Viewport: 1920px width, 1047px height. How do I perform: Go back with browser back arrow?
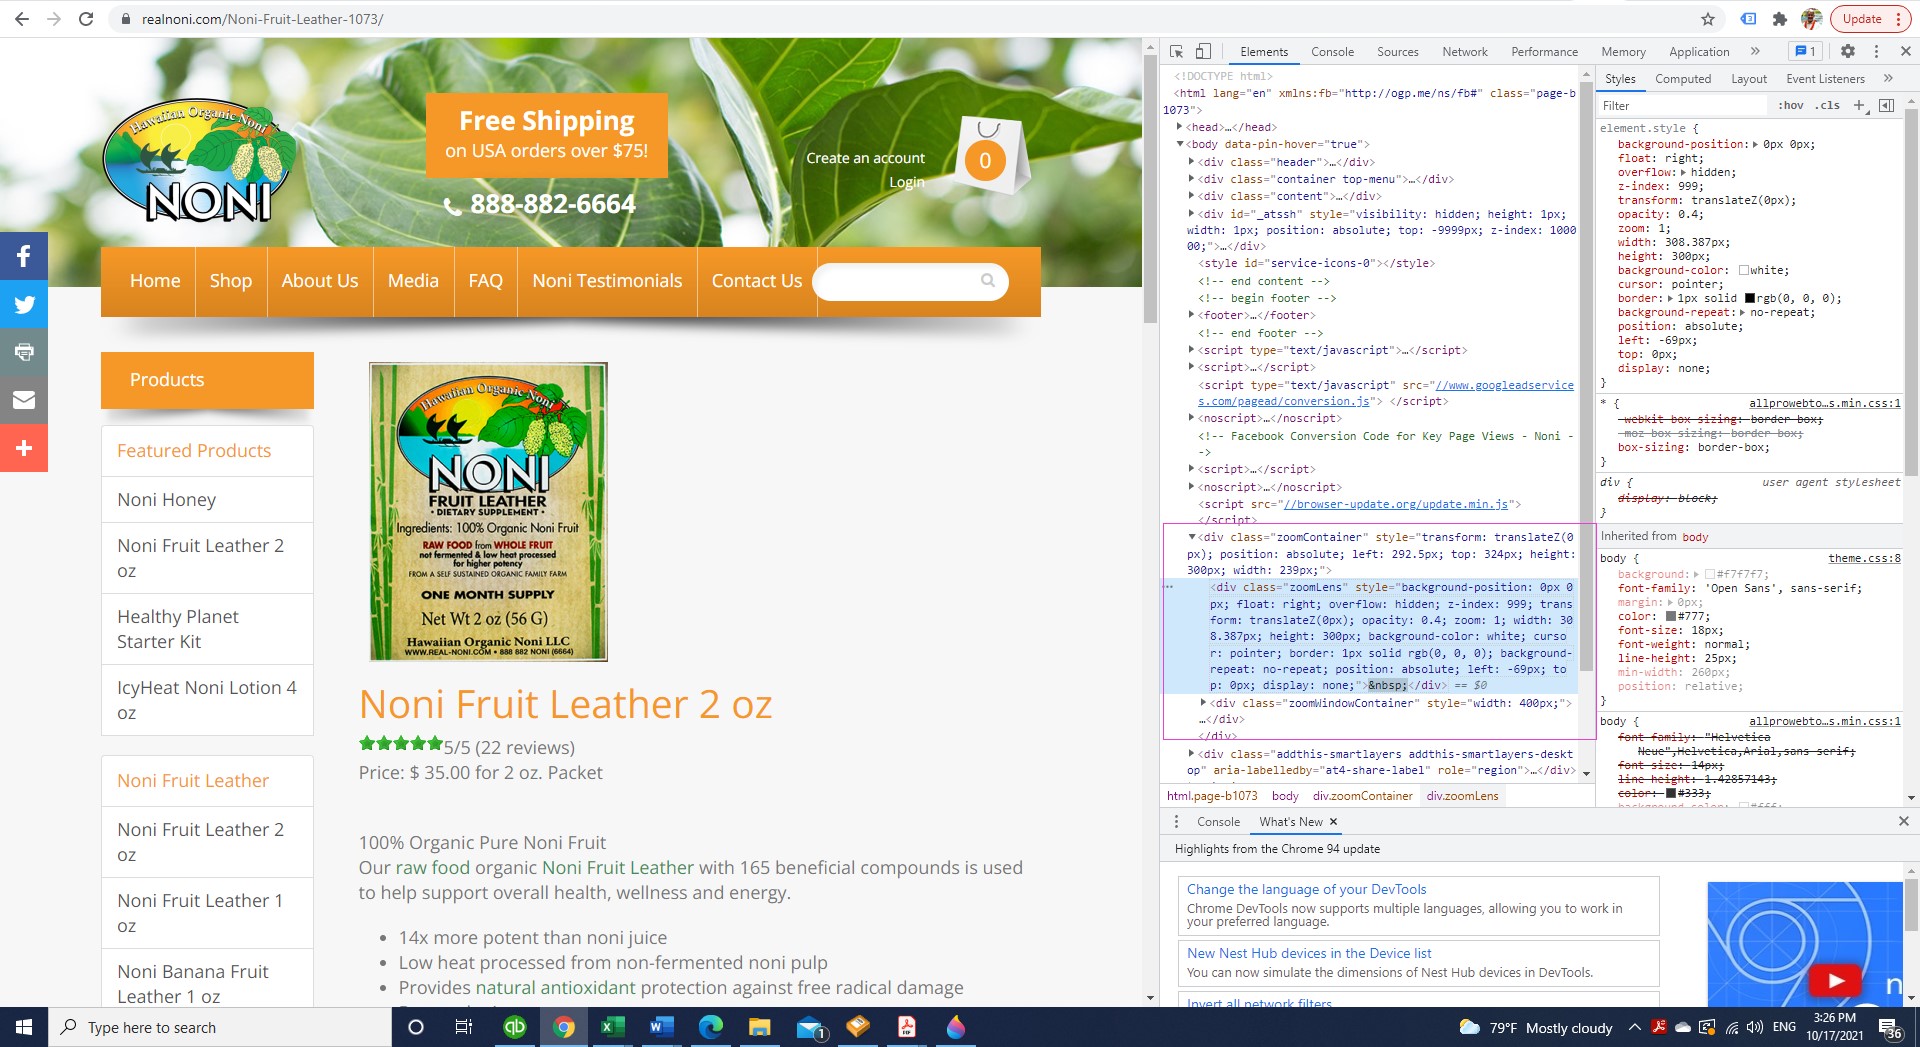22,19
